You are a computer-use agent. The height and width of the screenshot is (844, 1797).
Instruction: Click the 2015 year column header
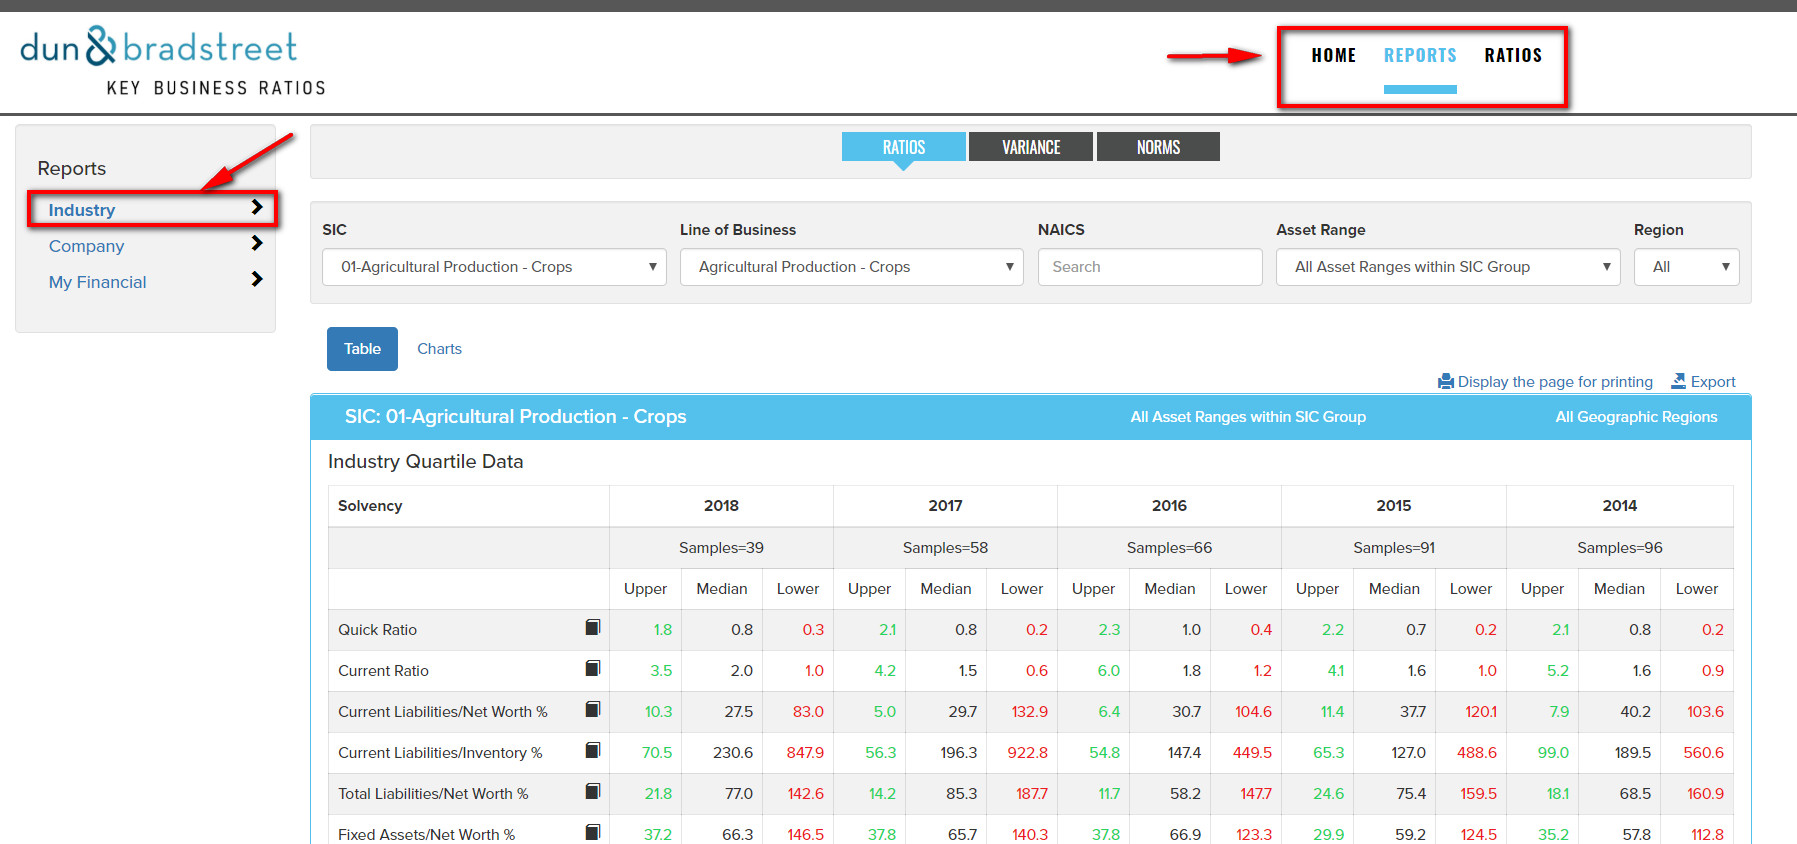coord(1394,506)
